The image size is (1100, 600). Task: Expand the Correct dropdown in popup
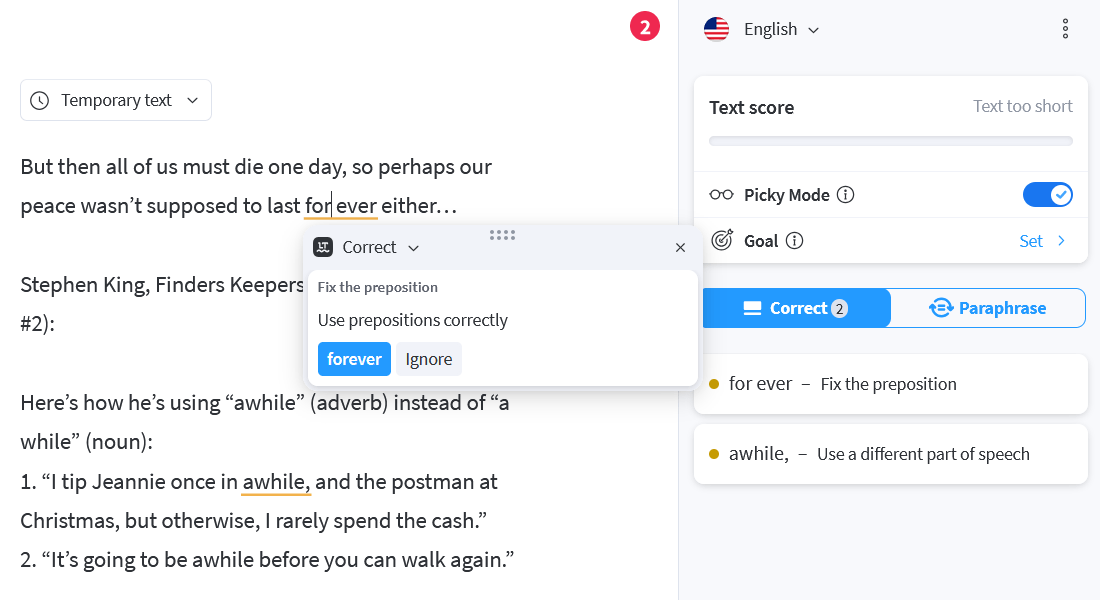pyautogui.click(x=380, y=247)
